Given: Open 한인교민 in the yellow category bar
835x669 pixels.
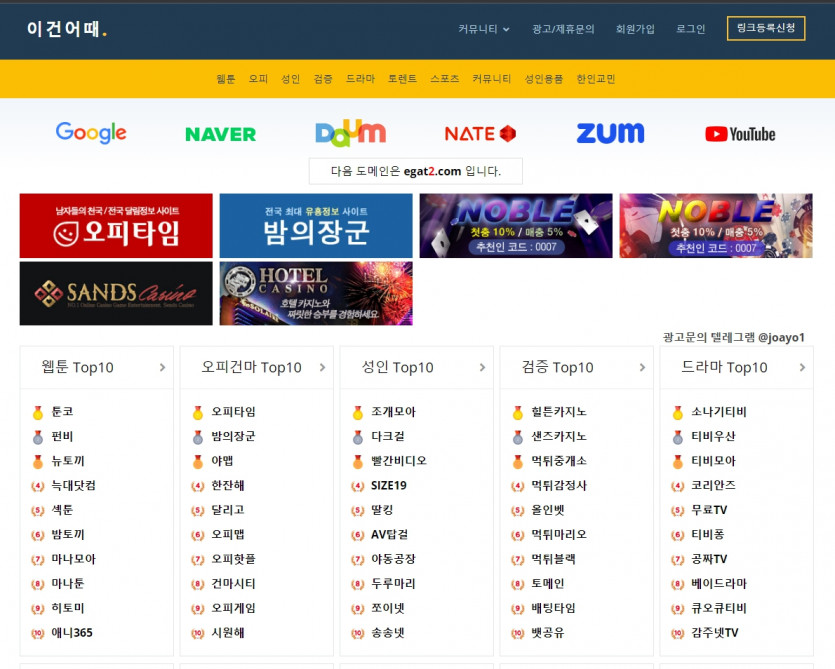Looking at the screenshot, I should 596,79.
